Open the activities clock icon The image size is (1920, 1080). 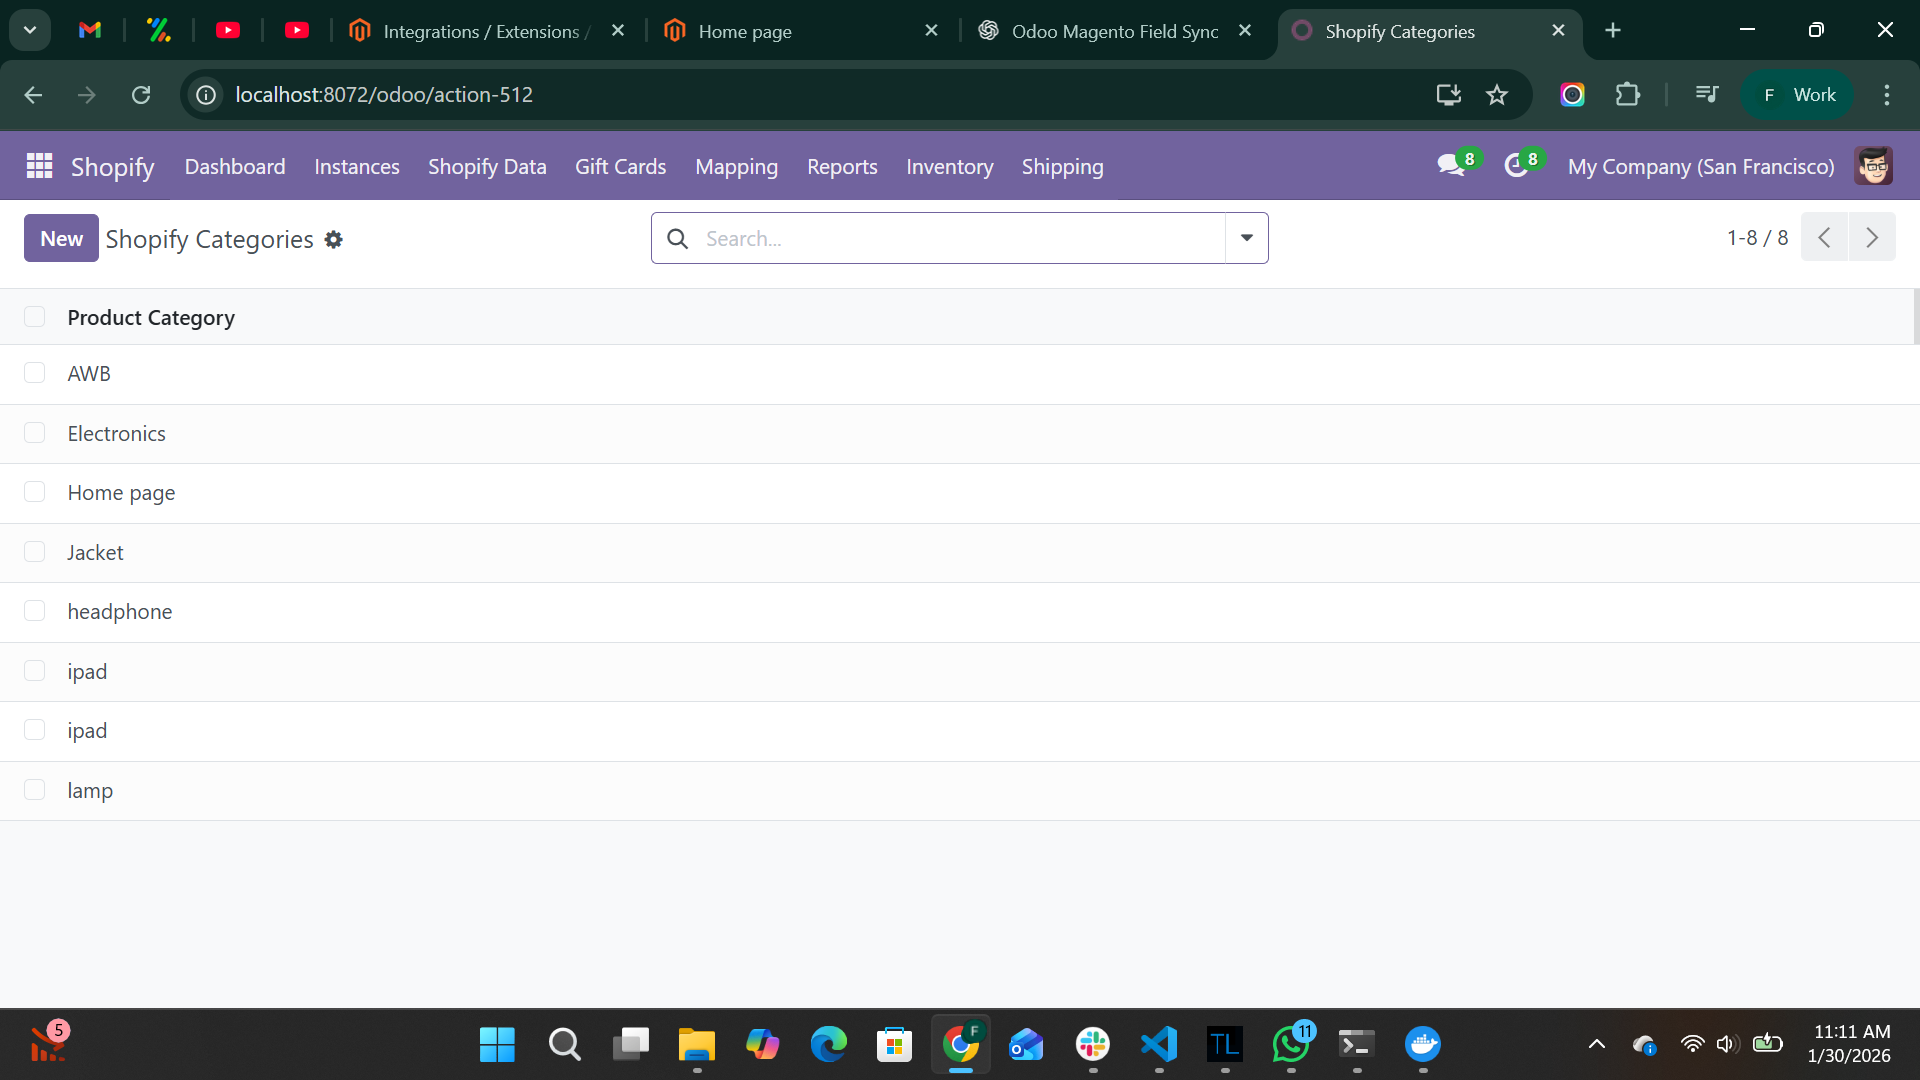point(1516,166)
